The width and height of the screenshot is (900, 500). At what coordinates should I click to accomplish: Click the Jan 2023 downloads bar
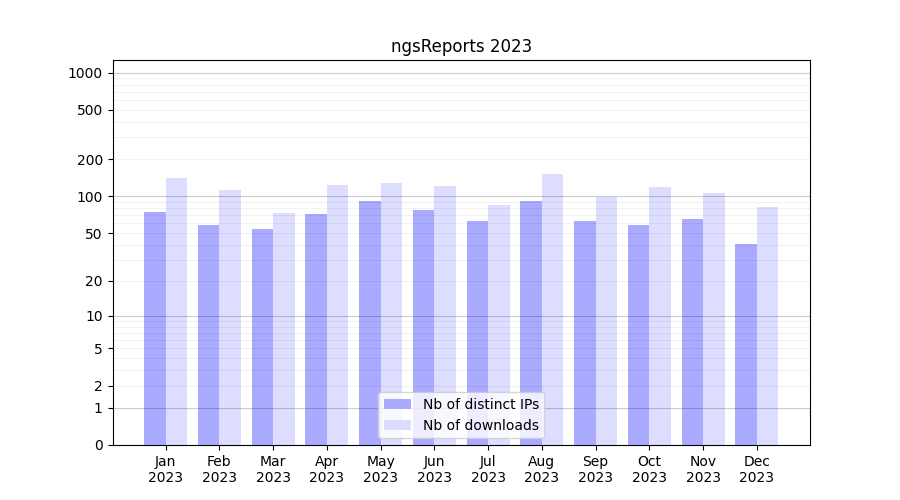coord(177,311)
